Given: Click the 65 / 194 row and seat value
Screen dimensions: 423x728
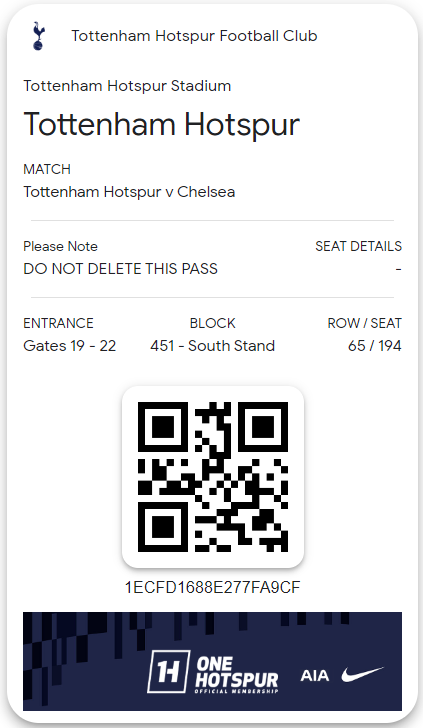Looking at the screenshot, I should (x=375, y=346).
